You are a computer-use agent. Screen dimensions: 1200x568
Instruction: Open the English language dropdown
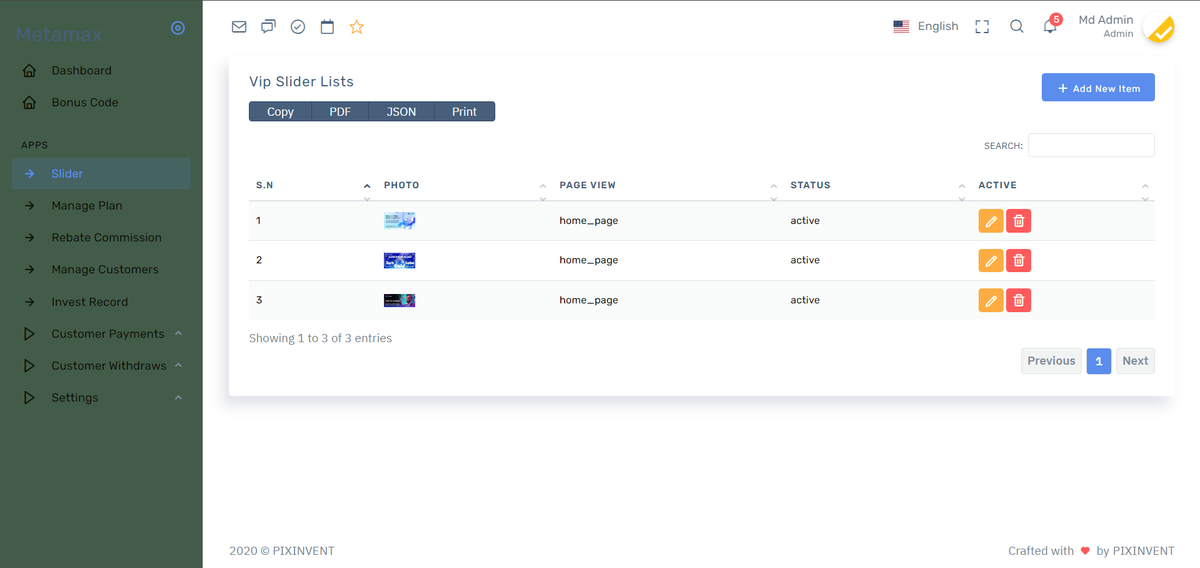pos(926,27)
